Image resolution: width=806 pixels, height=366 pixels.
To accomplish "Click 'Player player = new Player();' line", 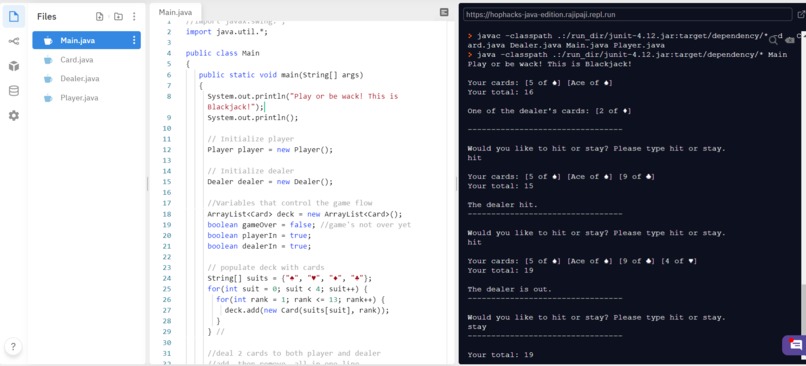I will tap(270, 150).
